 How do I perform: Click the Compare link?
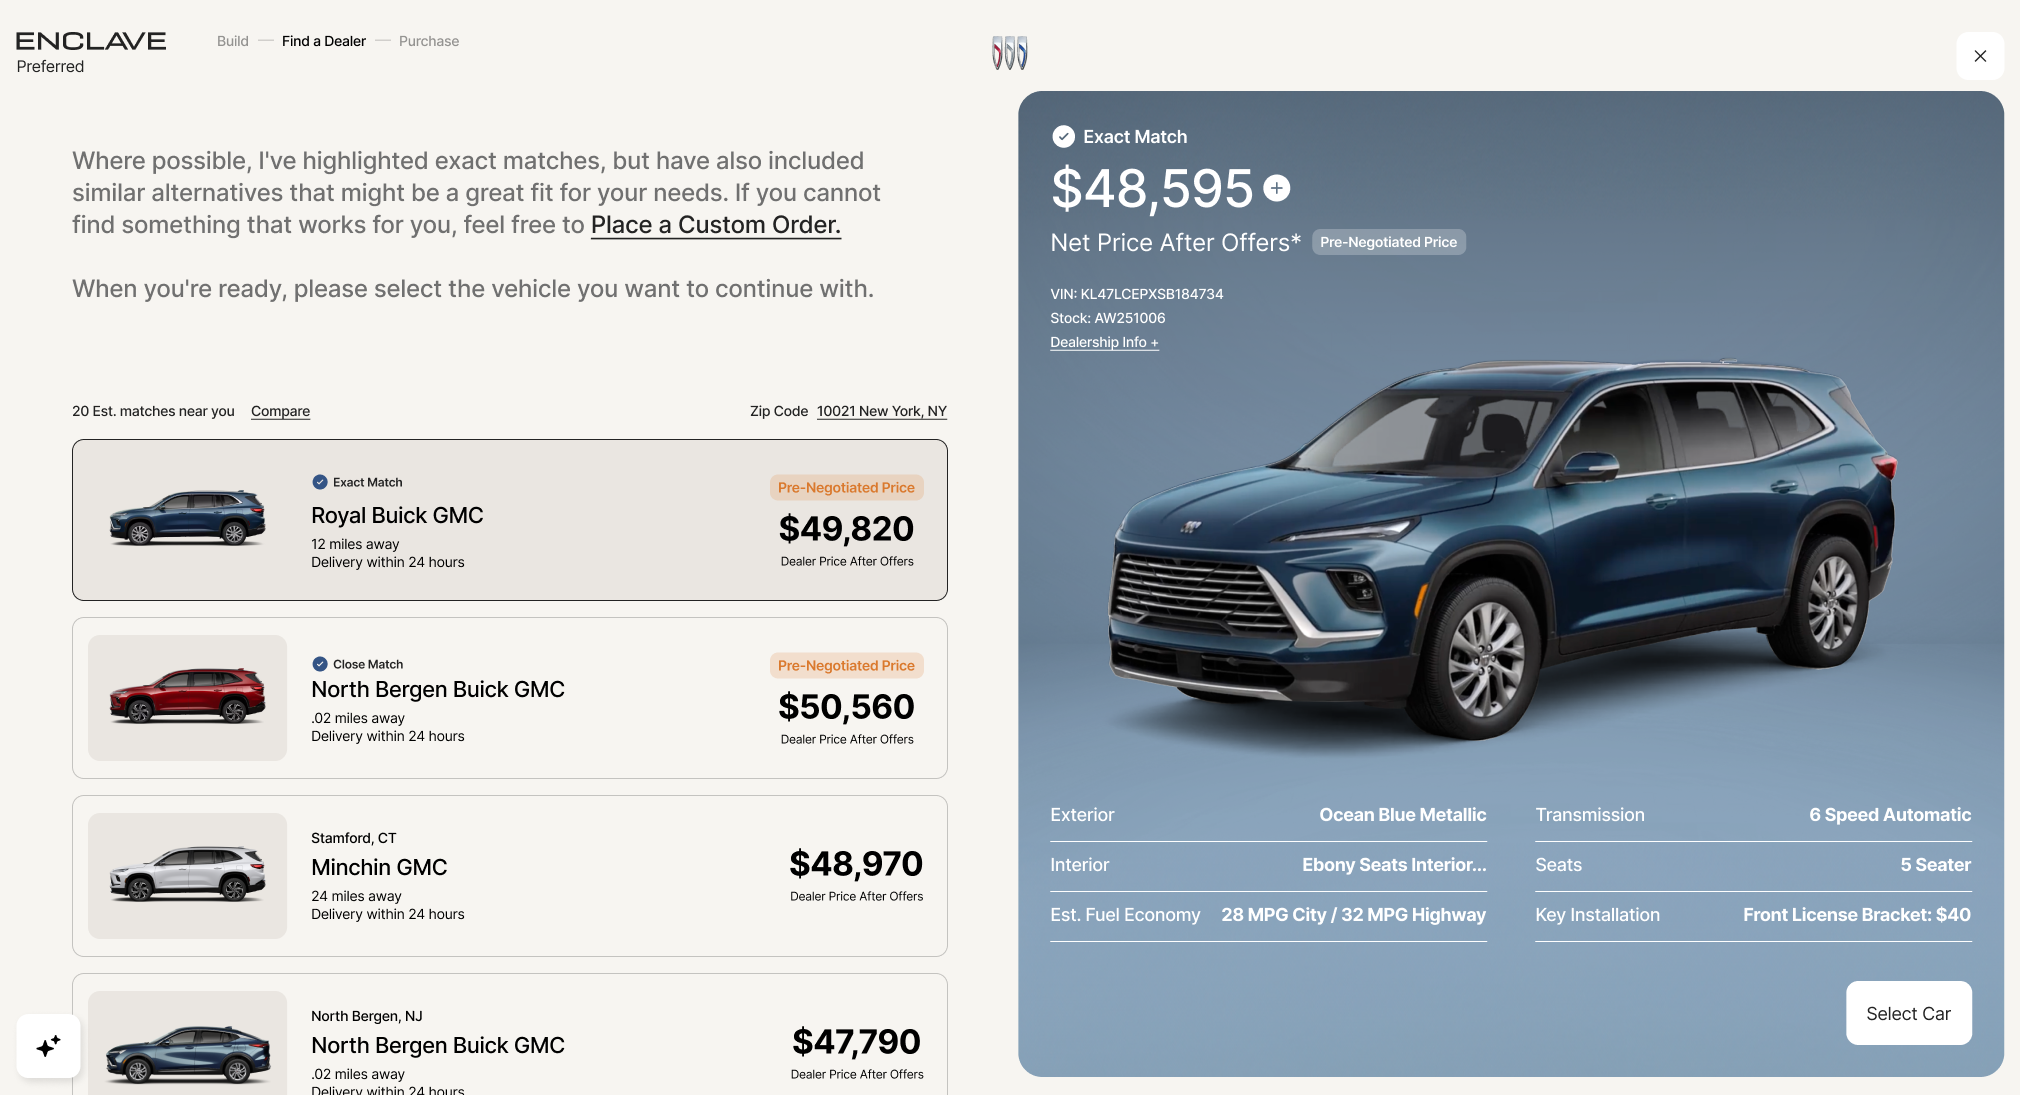[x=280, y=411]
